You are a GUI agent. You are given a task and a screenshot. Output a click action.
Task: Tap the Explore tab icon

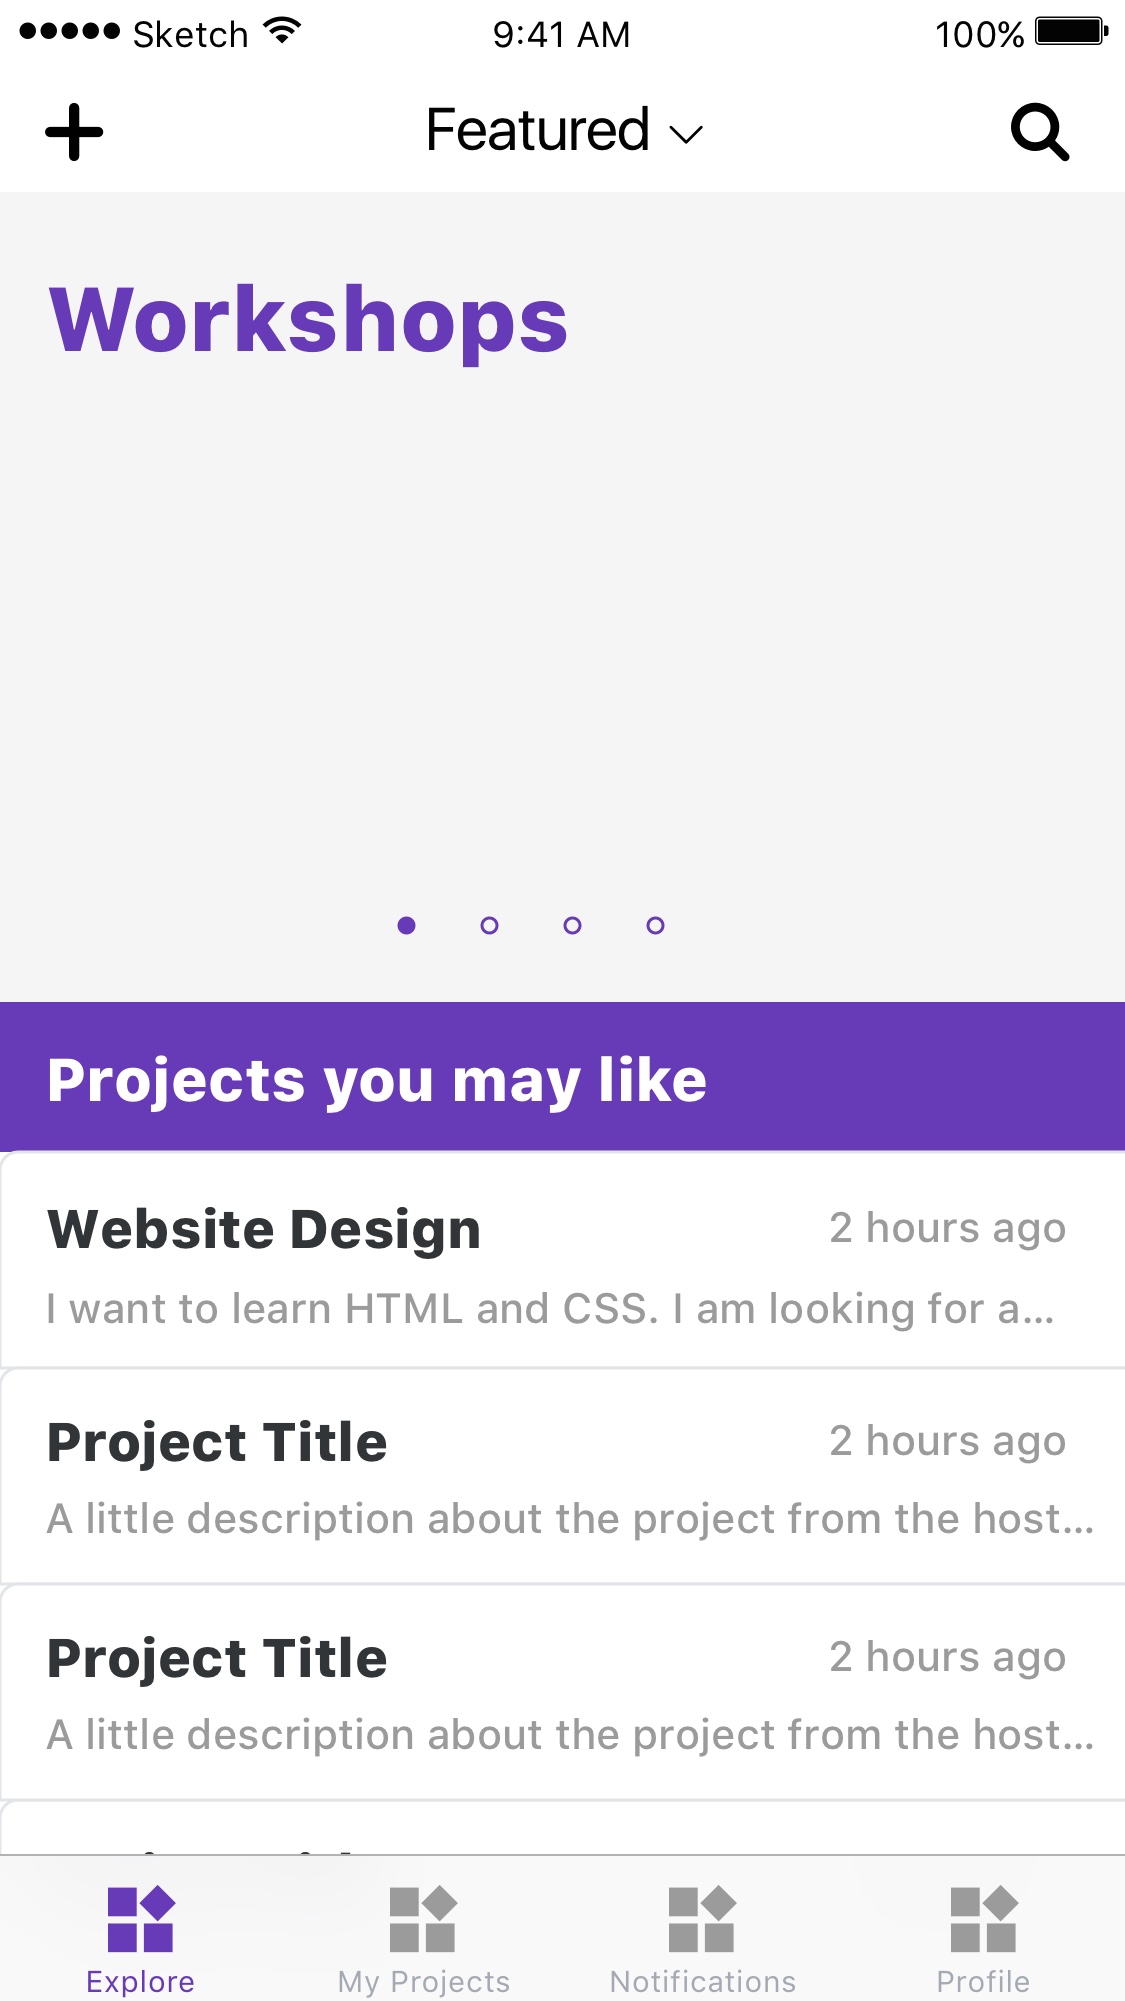coord(141,1919)
